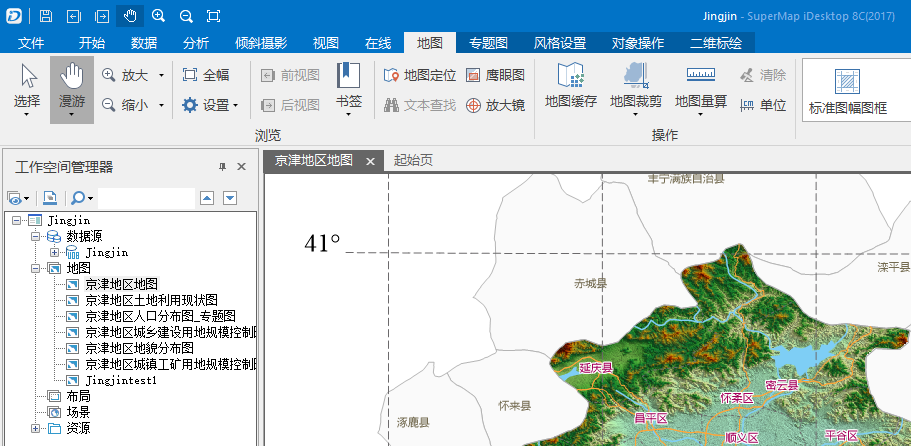The width and height of the screenshot is (911, 446).
Task: Expand the 缩小 dropdown arrow
Action: click(x=162, y=105)
